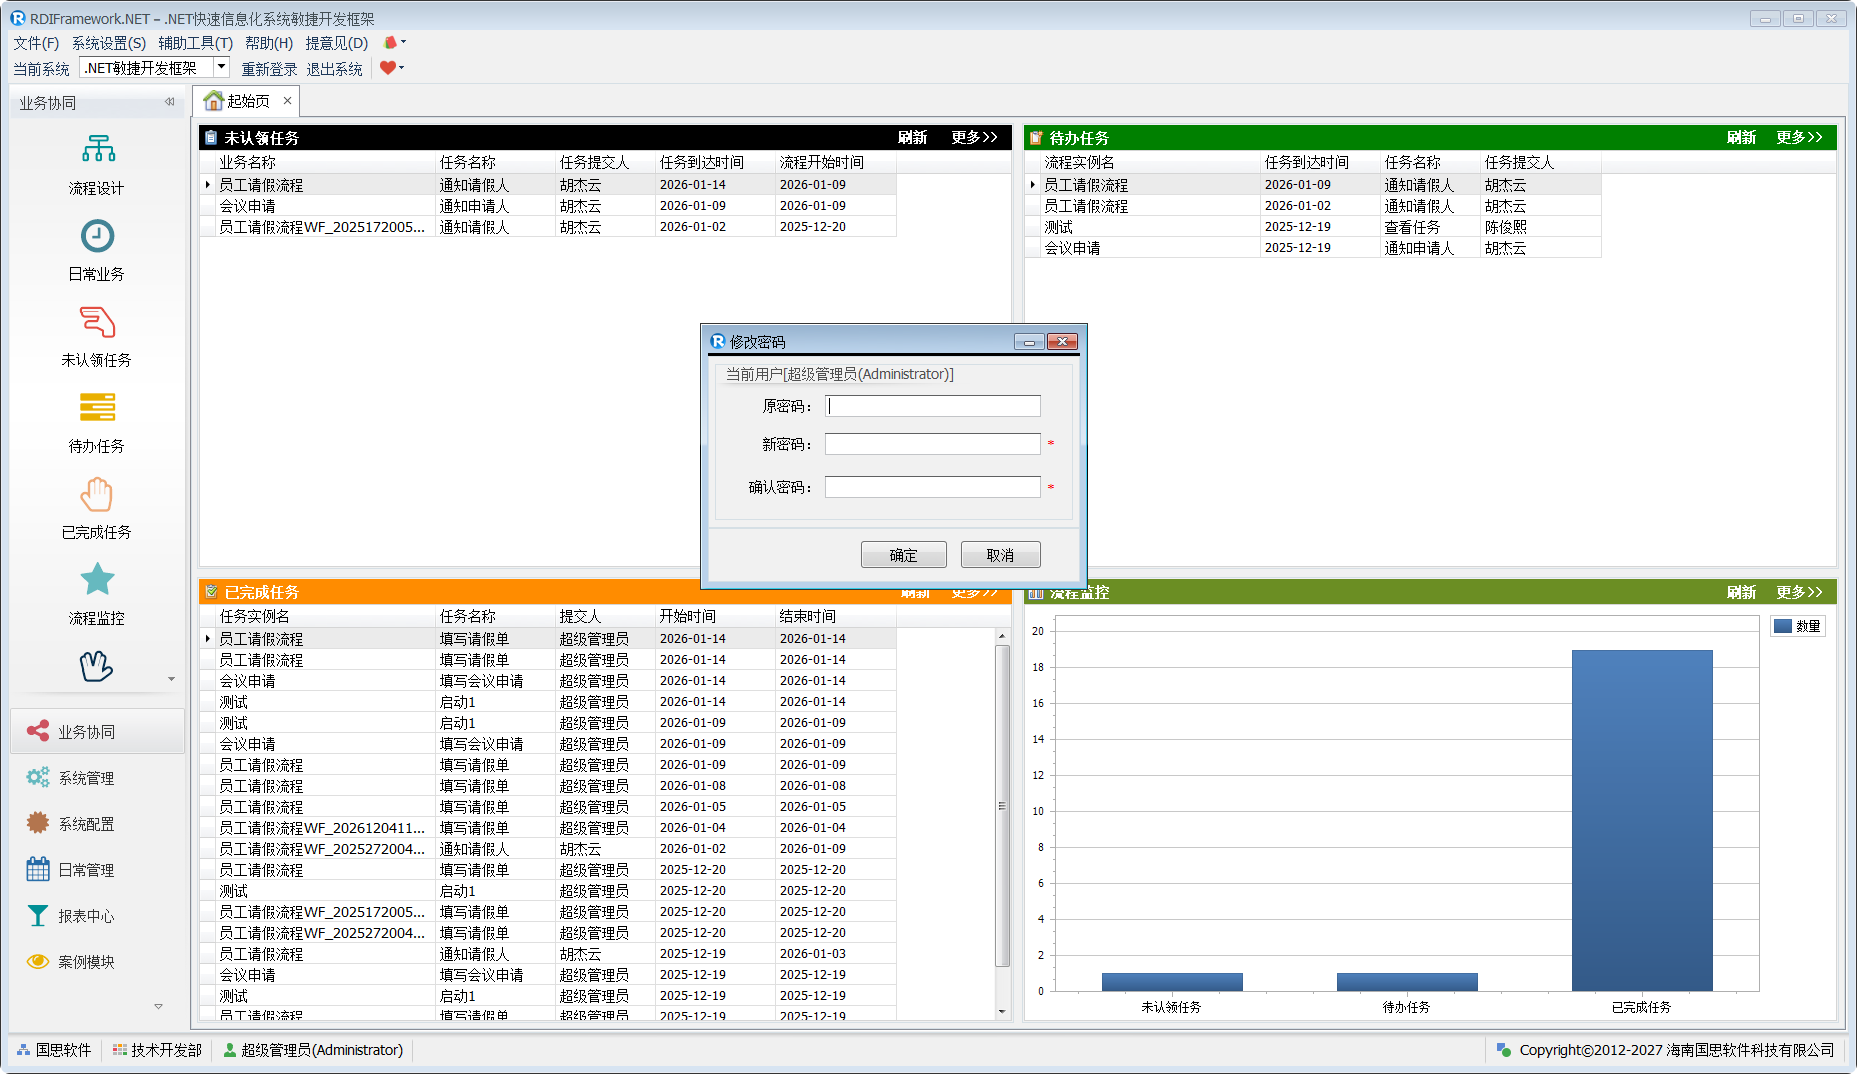Click the blue 数量 legend swatch

click(1782, 626)
